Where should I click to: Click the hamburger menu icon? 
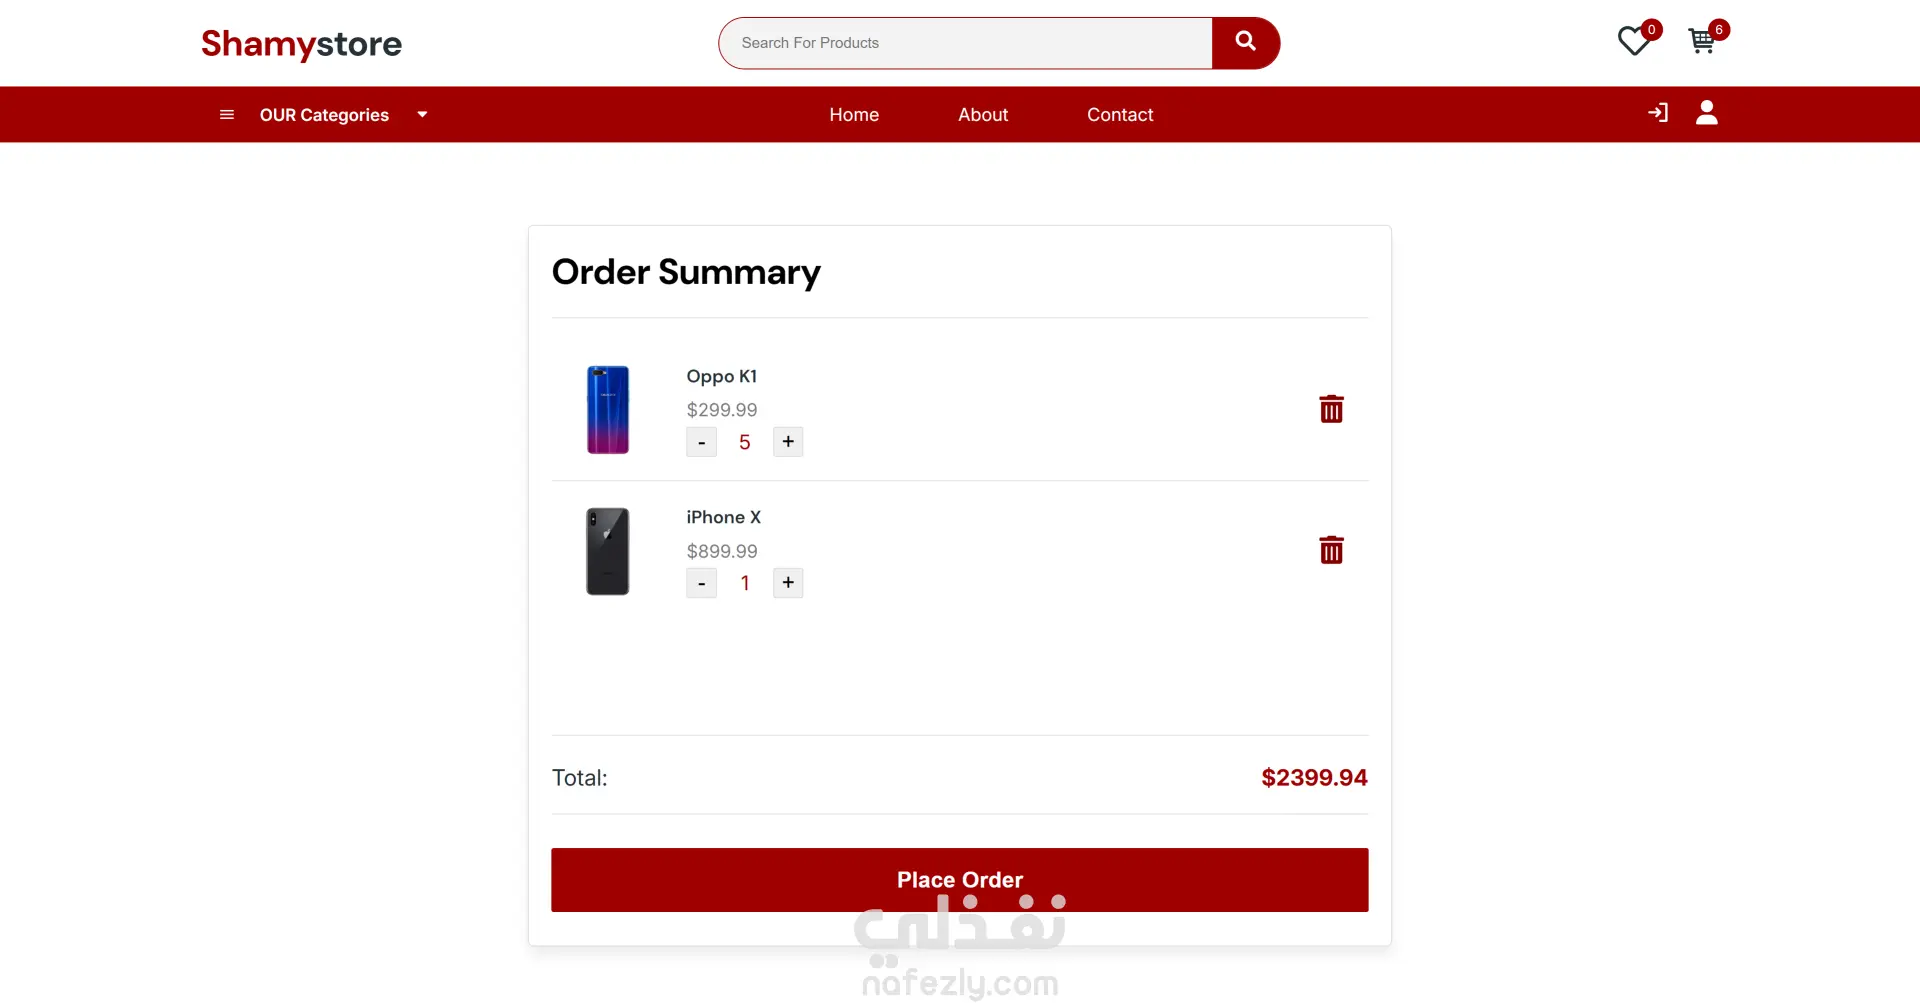pyautogui.click(x=227, y=115)
